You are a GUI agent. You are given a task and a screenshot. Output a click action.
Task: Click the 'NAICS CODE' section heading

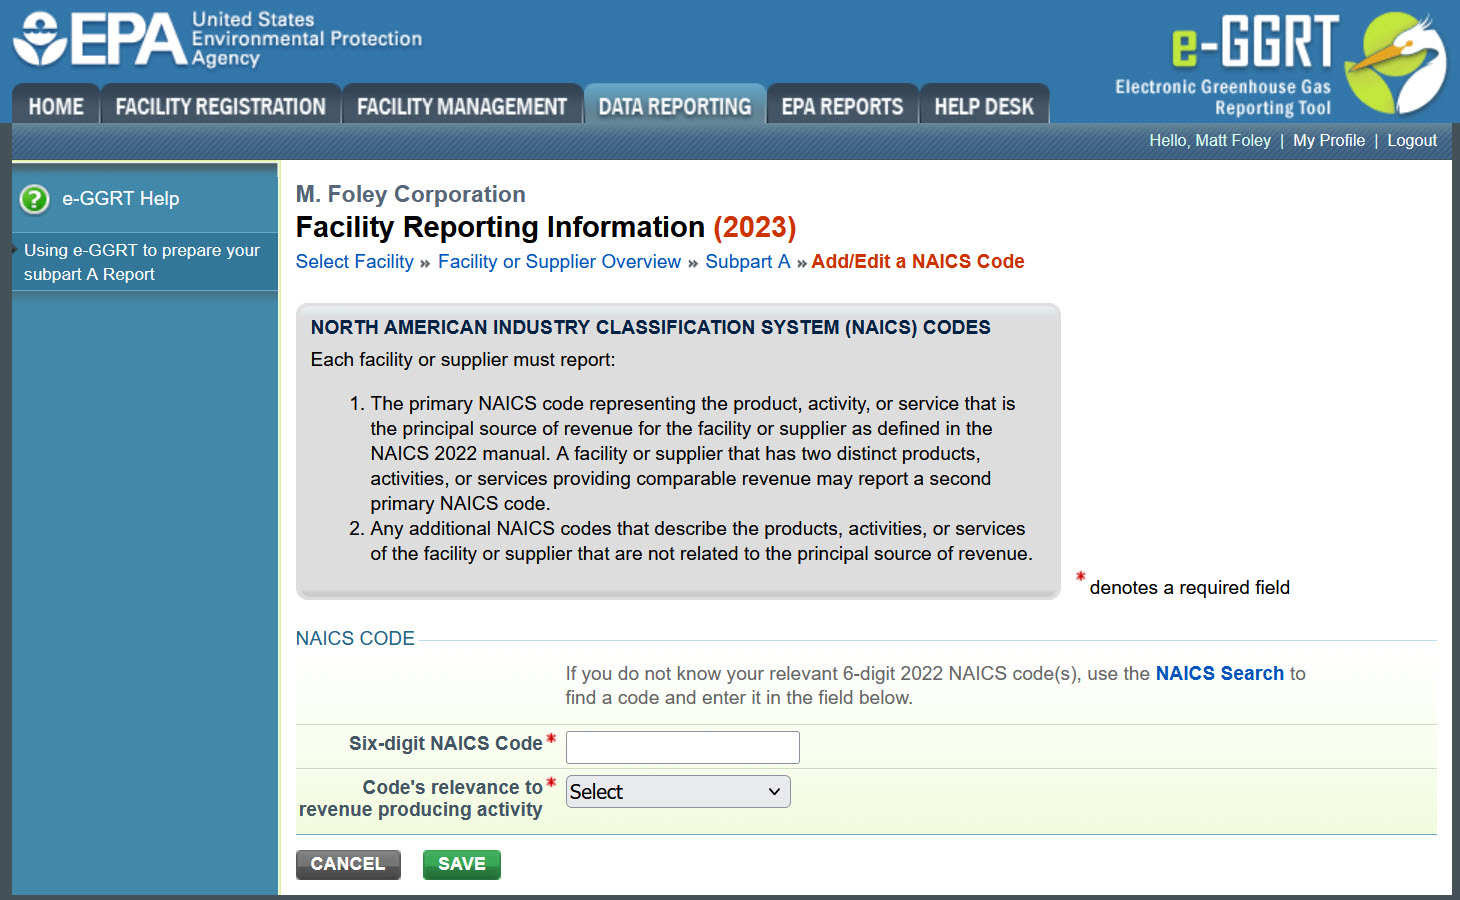pyautogui.click(x=355, y=639)
